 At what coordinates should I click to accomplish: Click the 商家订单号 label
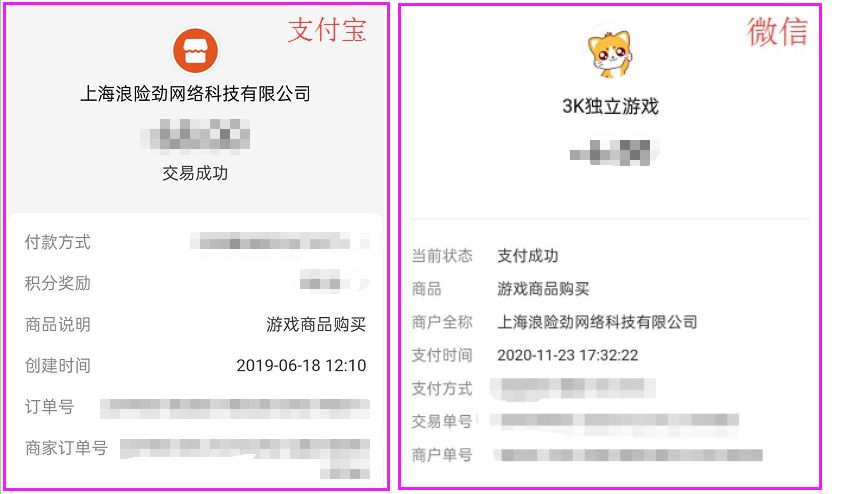pos(66,448)
